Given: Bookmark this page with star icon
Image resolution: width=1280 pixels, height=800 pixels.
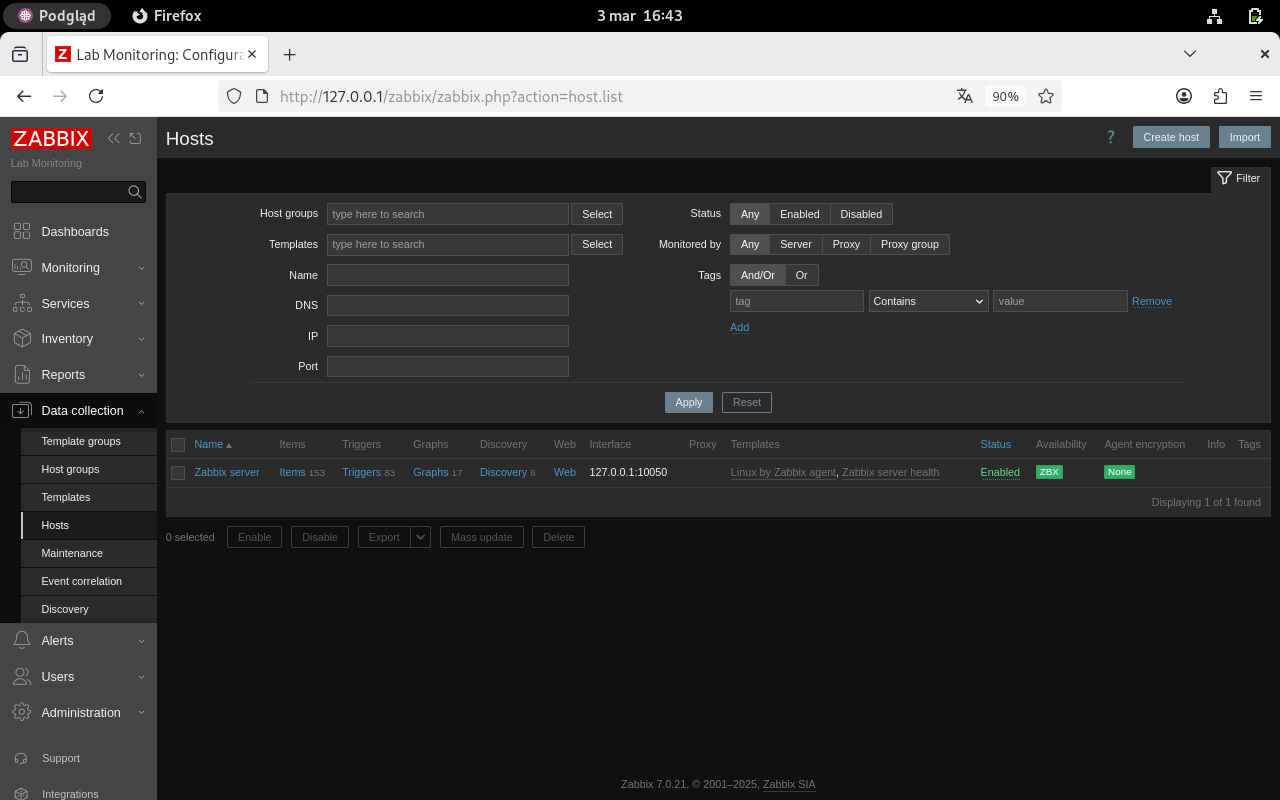Looking at the screenshot, I should 1046,96.
